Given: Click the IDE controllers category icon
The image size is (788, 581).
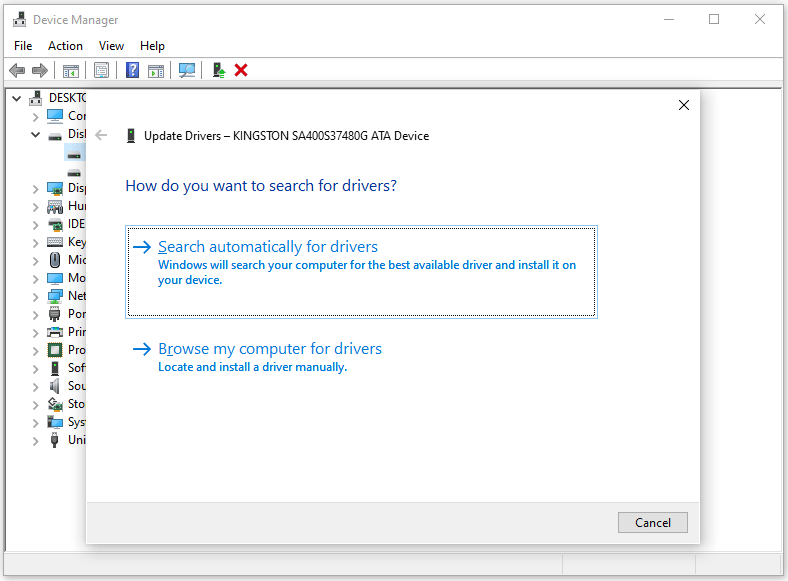Looking at the screenshot, I should [x=55, y=225].
